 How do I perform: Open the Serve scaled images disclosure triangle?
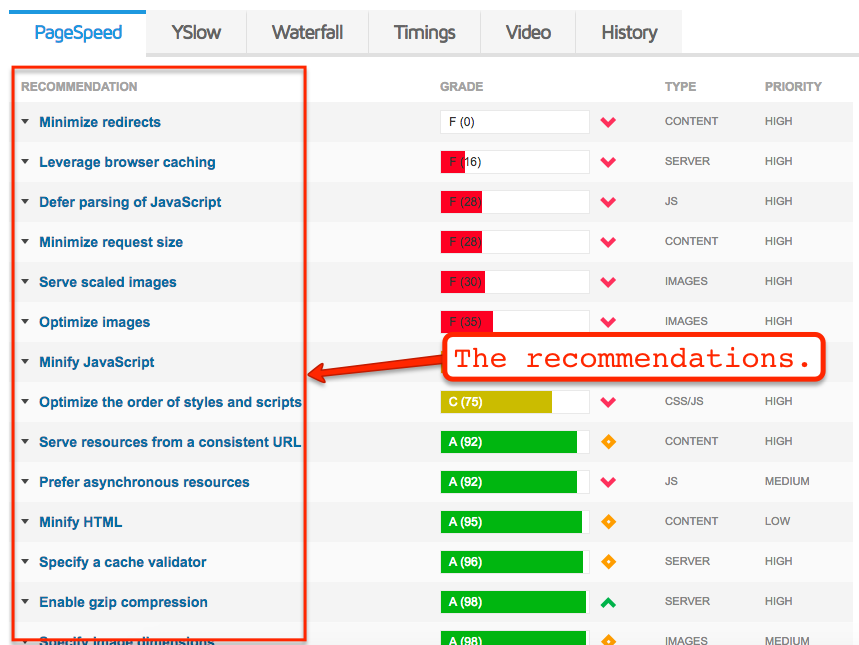tap(25, 282)
